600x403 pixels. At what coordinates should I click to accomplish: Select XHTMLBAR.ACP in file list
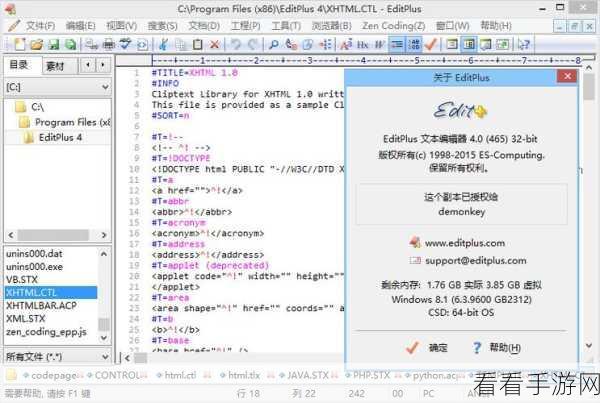[x=41, y=306]
